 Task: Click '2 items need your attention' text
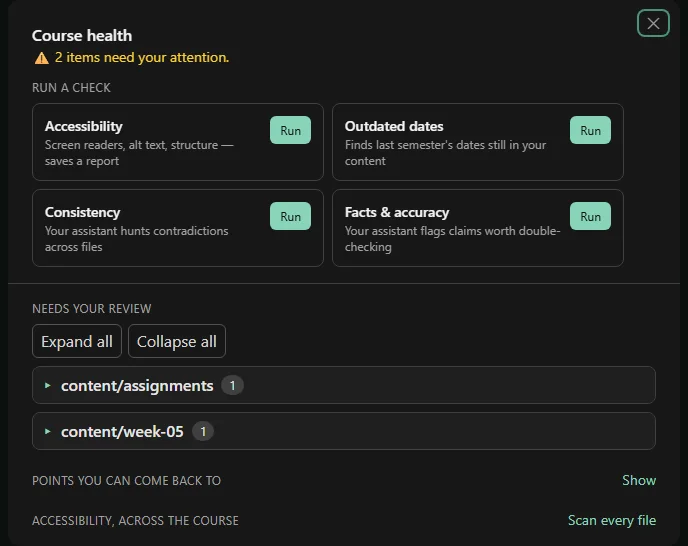tap(142, 57)
